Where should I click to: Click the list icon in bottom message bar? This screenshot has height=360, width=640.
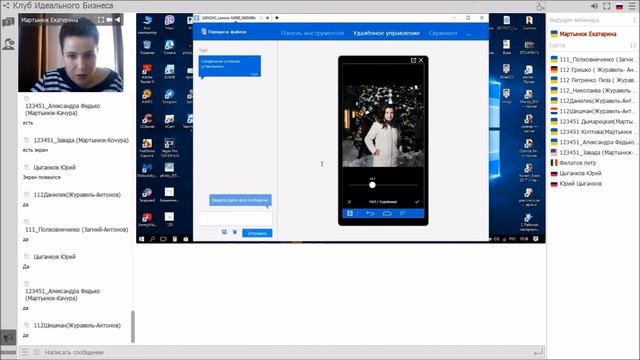click(x=25, y=352)
